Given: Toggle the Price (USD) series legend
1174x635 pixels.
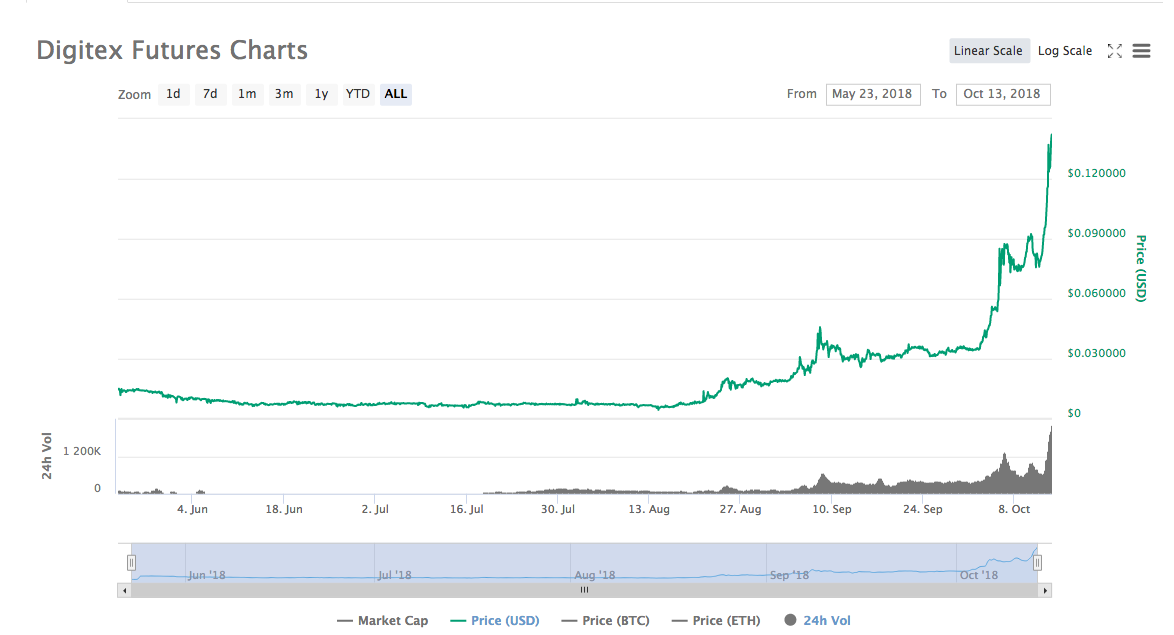Looking at the screenshot, I should [x=494, y=621].
